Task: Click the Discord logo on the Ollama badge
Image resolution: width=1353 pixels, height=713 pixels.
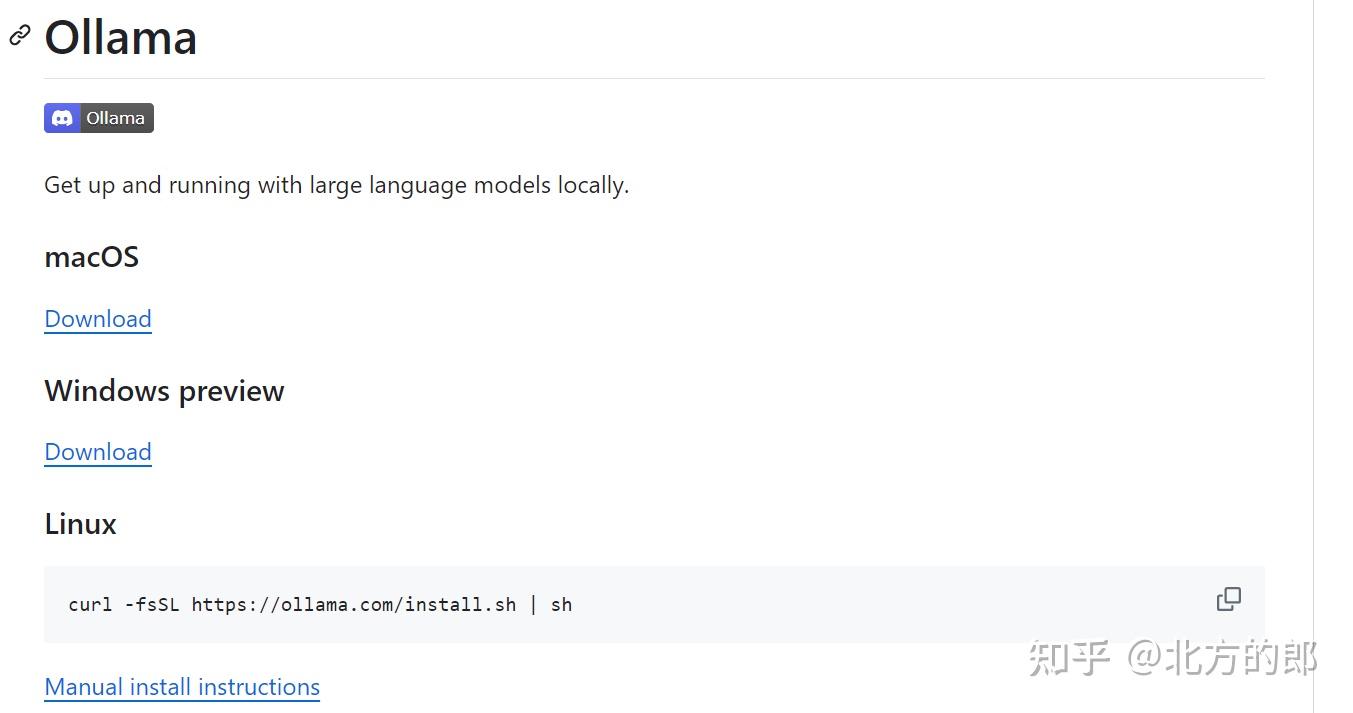Action: point(62,117)
